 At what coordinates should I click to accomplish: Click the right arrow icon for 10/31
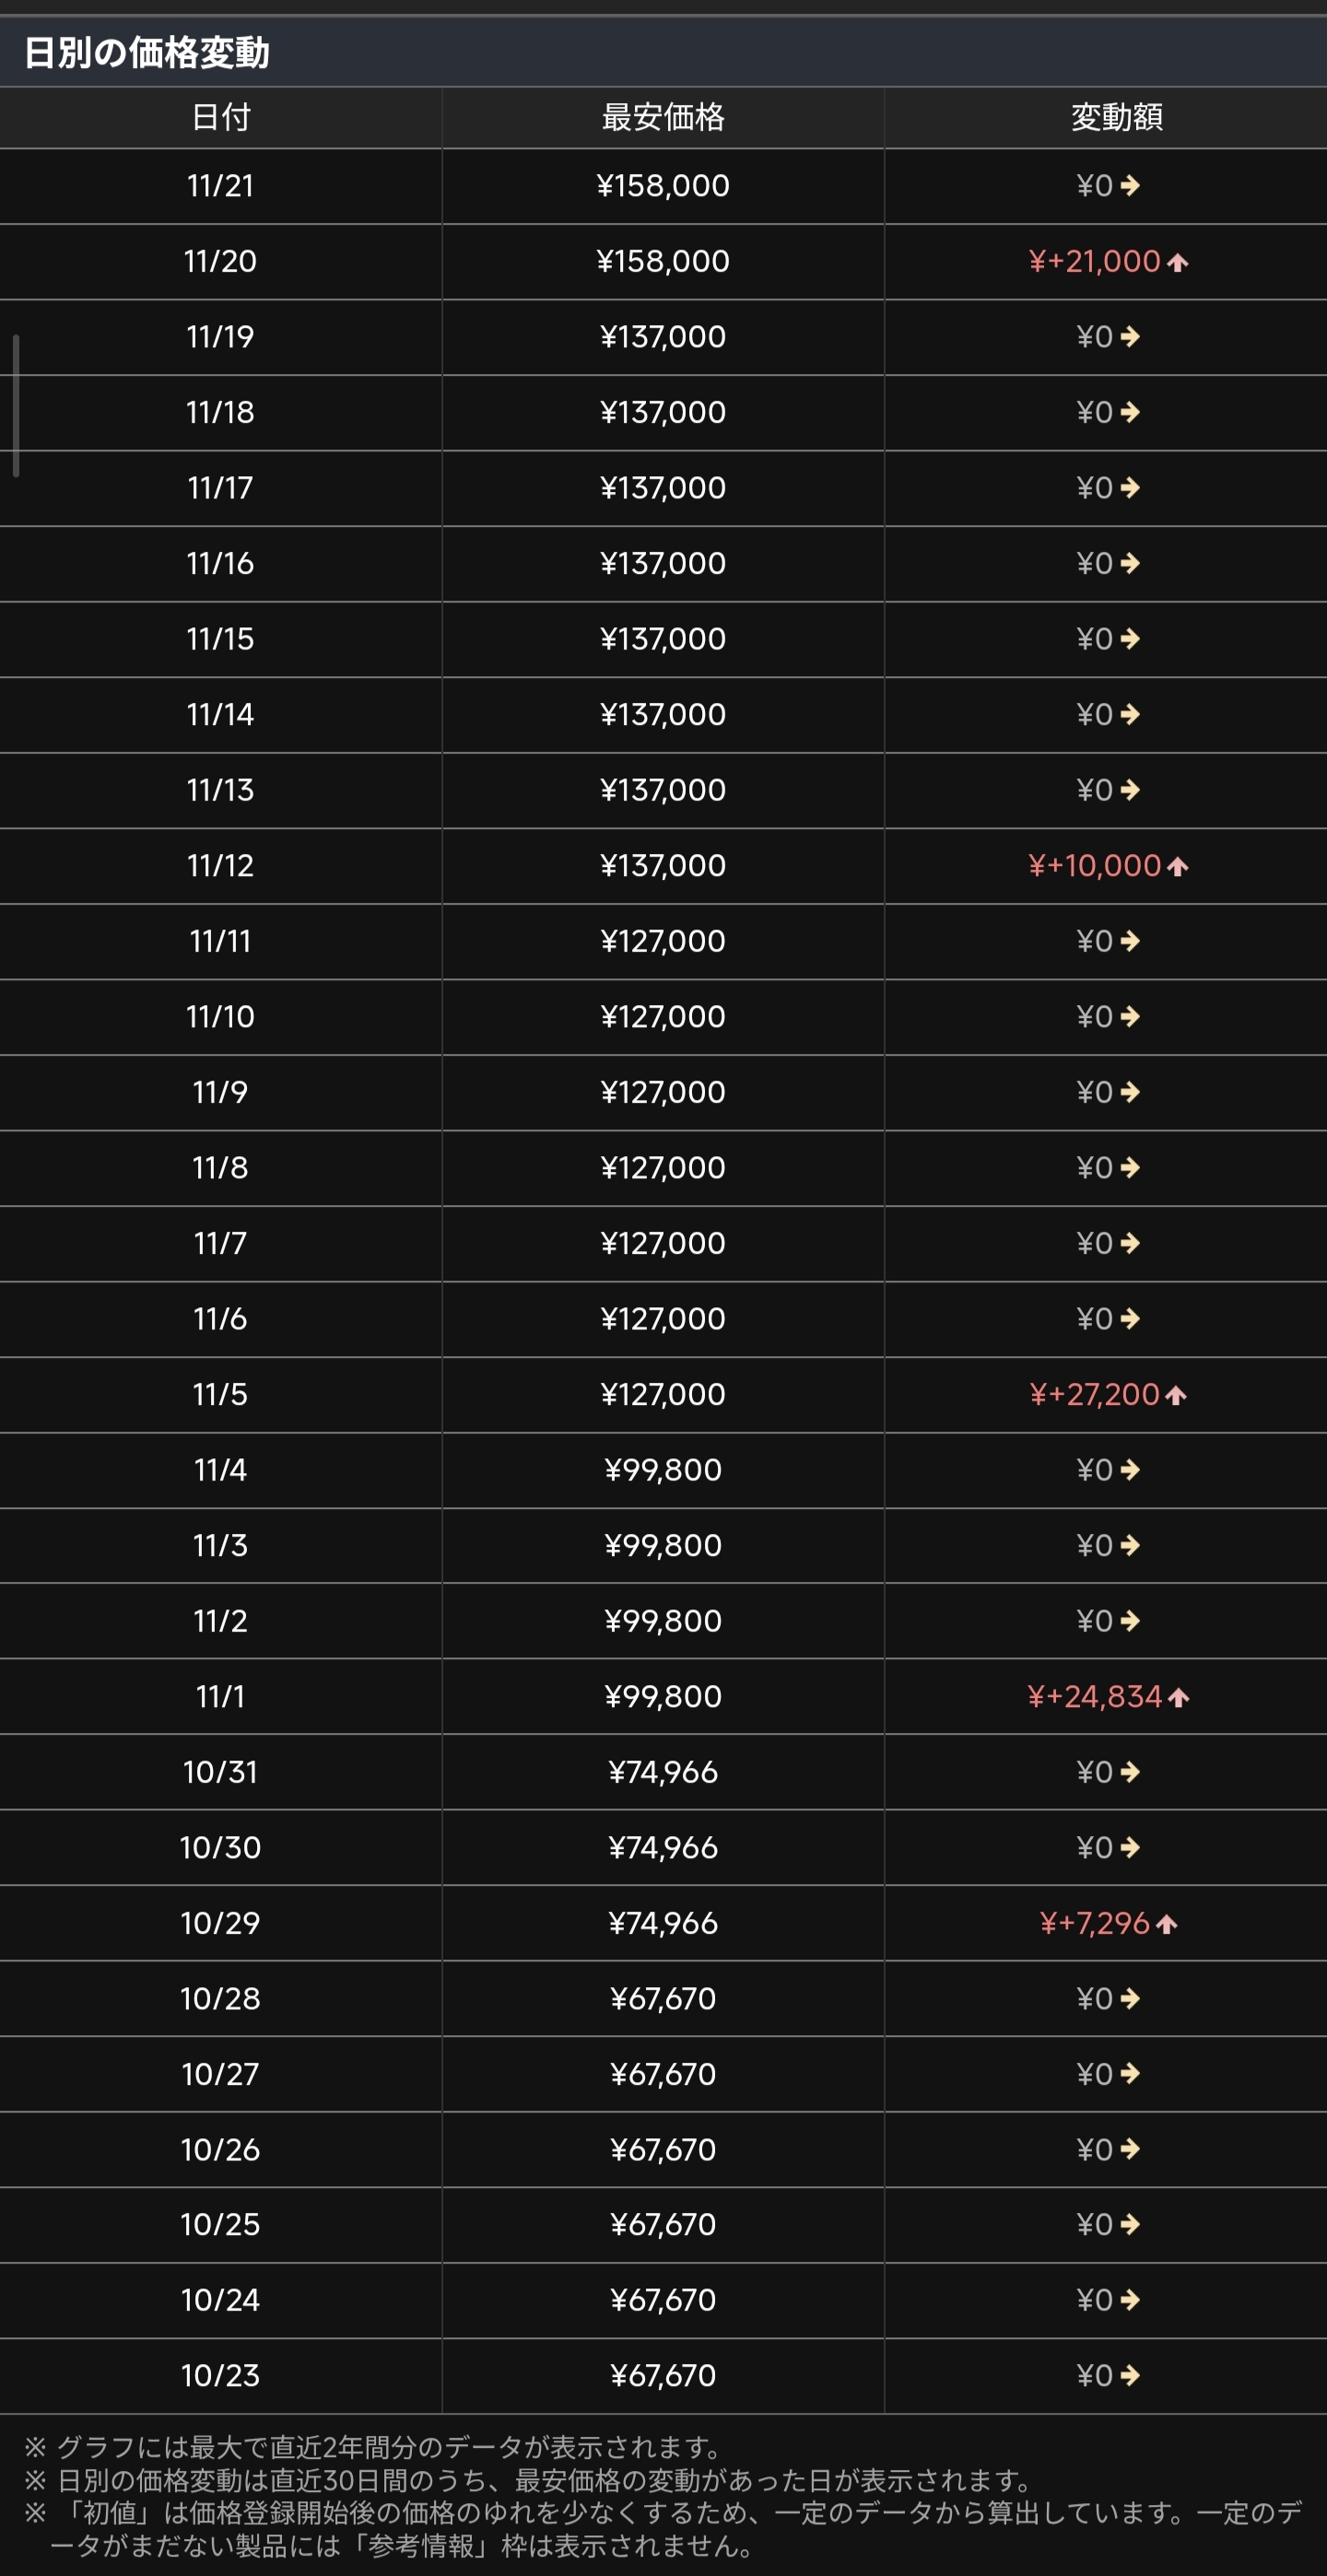coord(1130,1772)
